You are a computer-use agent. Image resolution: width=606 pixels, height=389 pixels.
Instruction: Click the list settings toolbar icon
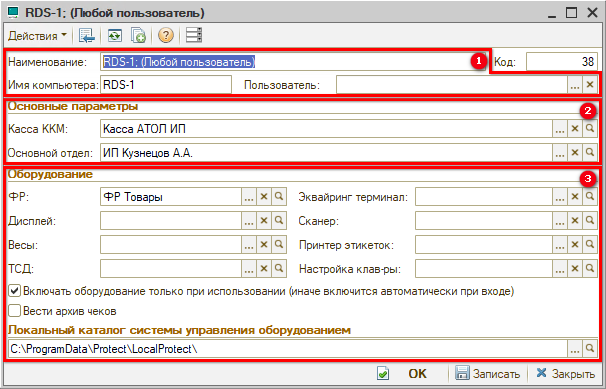click(x=194, y=36)
